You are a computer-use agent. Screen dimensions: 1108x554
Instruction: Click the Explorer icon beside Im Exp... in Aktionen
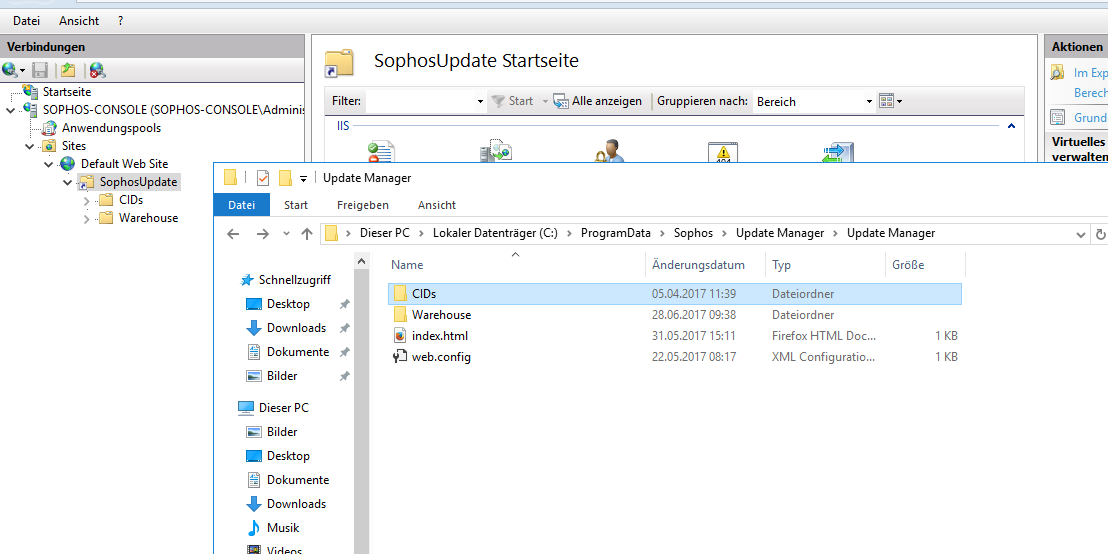tap(1057, 73)
